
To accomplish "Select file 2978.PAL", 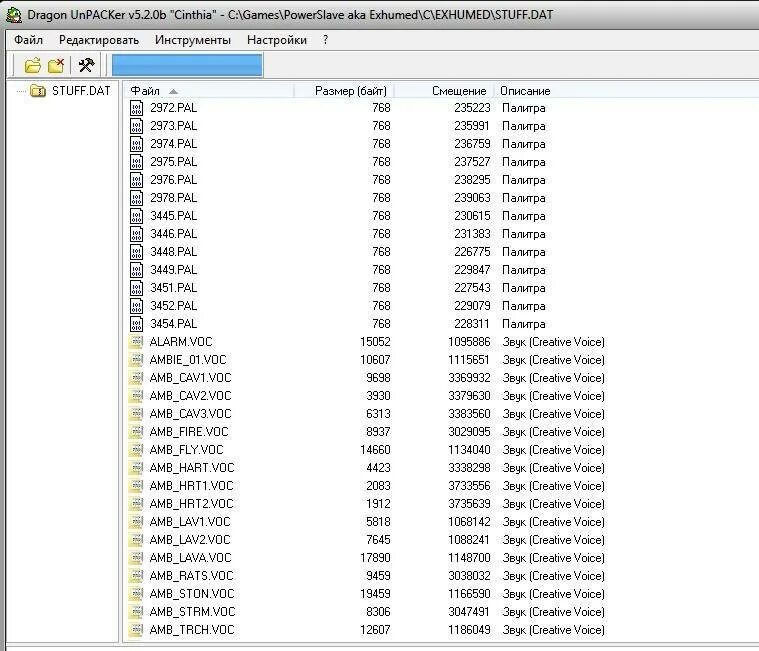I will pyautogui.click(x=173, y=198).
